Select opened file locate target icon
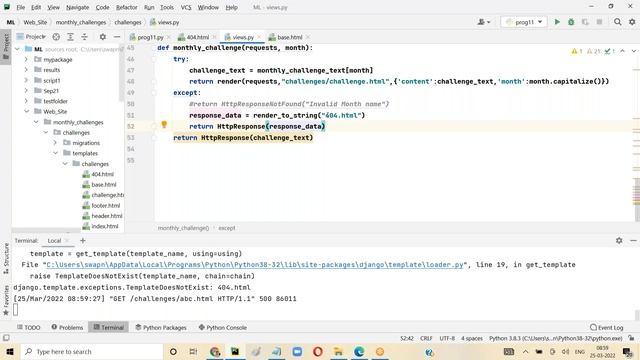 [x=56, y=37]
